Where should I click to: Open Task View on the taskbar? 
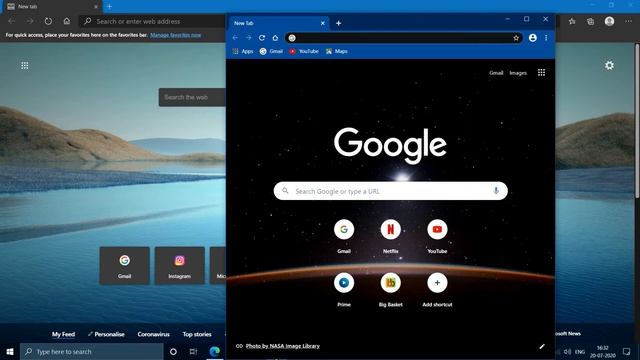coord(193,352)
